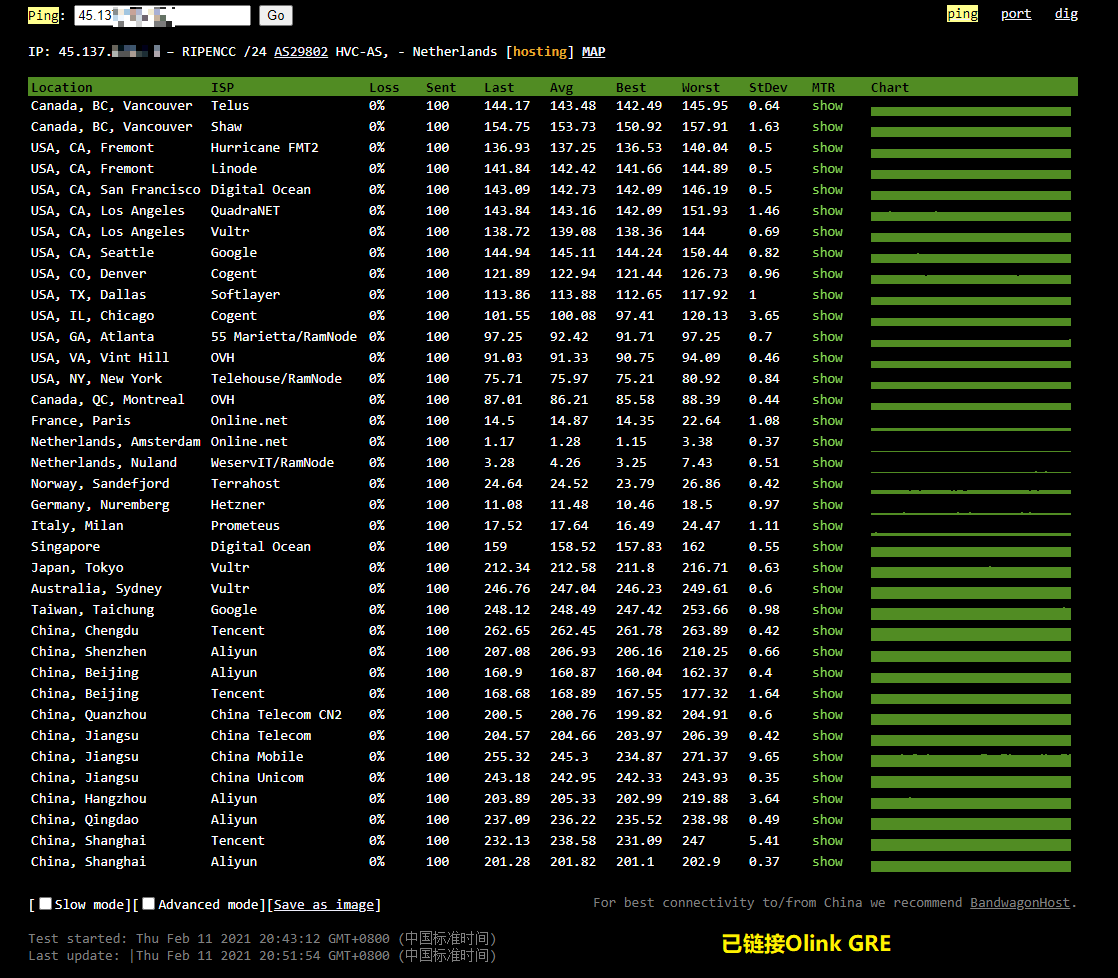
Task: Show MTR for Quanzhou China Telecom CN2
Action: coord(827,715)
